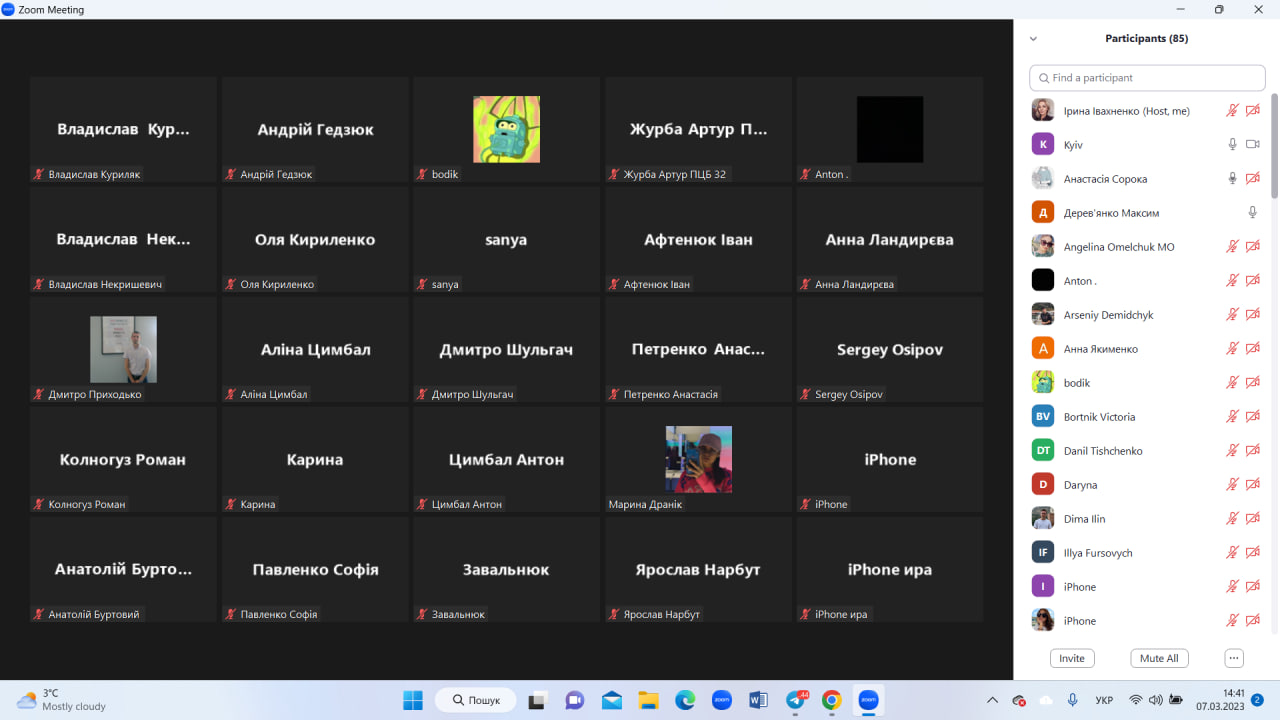This screenshot has height=720, width=1280.
Task: Click microphone icon for Дерев'янко Максим
Action: pyautogui.click(x=1252, y=213)
